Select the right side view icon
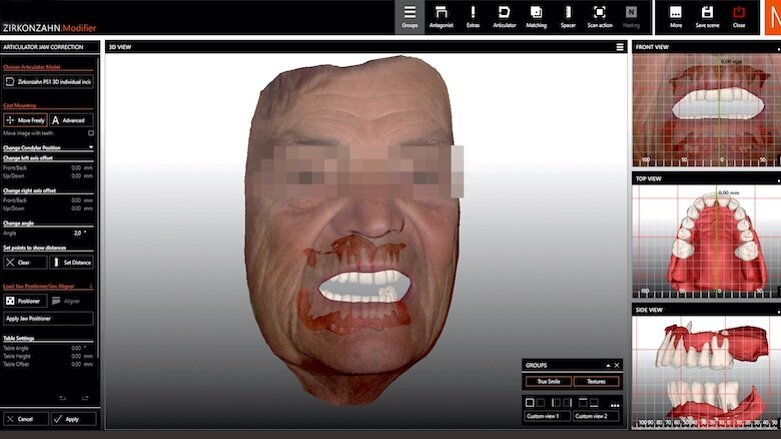 click(567, 403)
